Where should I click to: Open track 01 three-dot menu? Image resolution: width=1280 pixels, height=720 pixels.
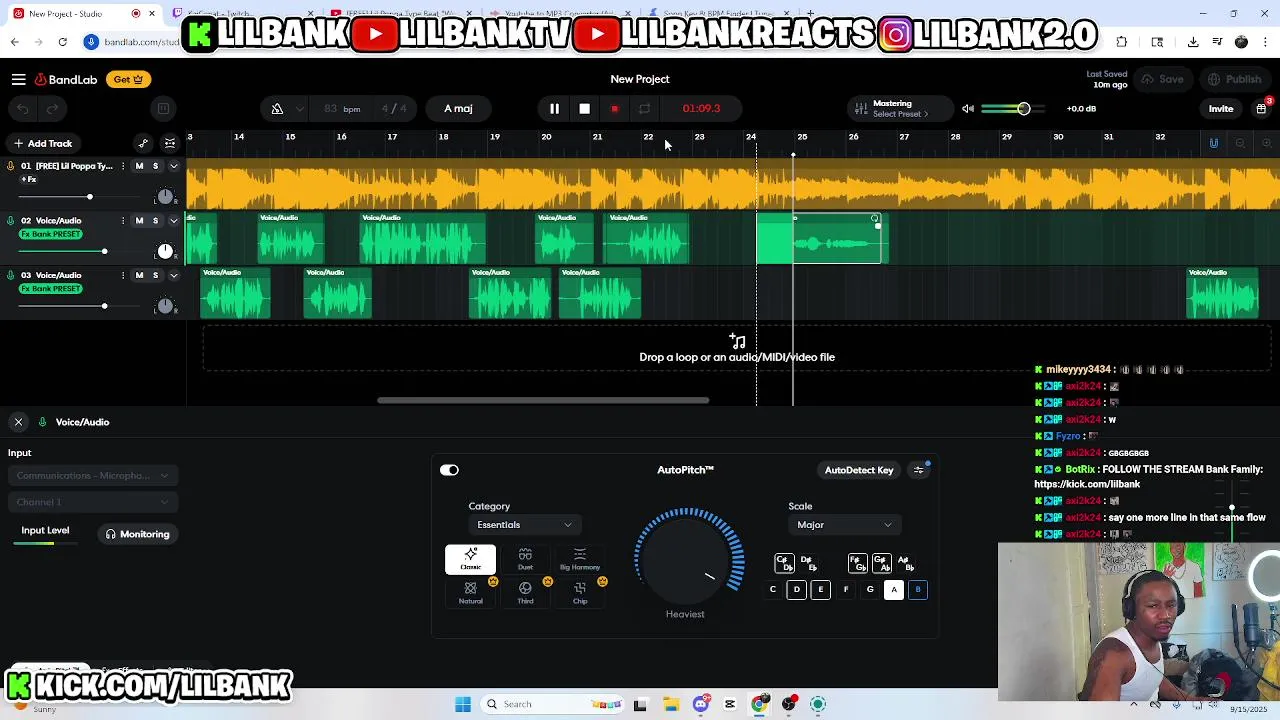123,166
